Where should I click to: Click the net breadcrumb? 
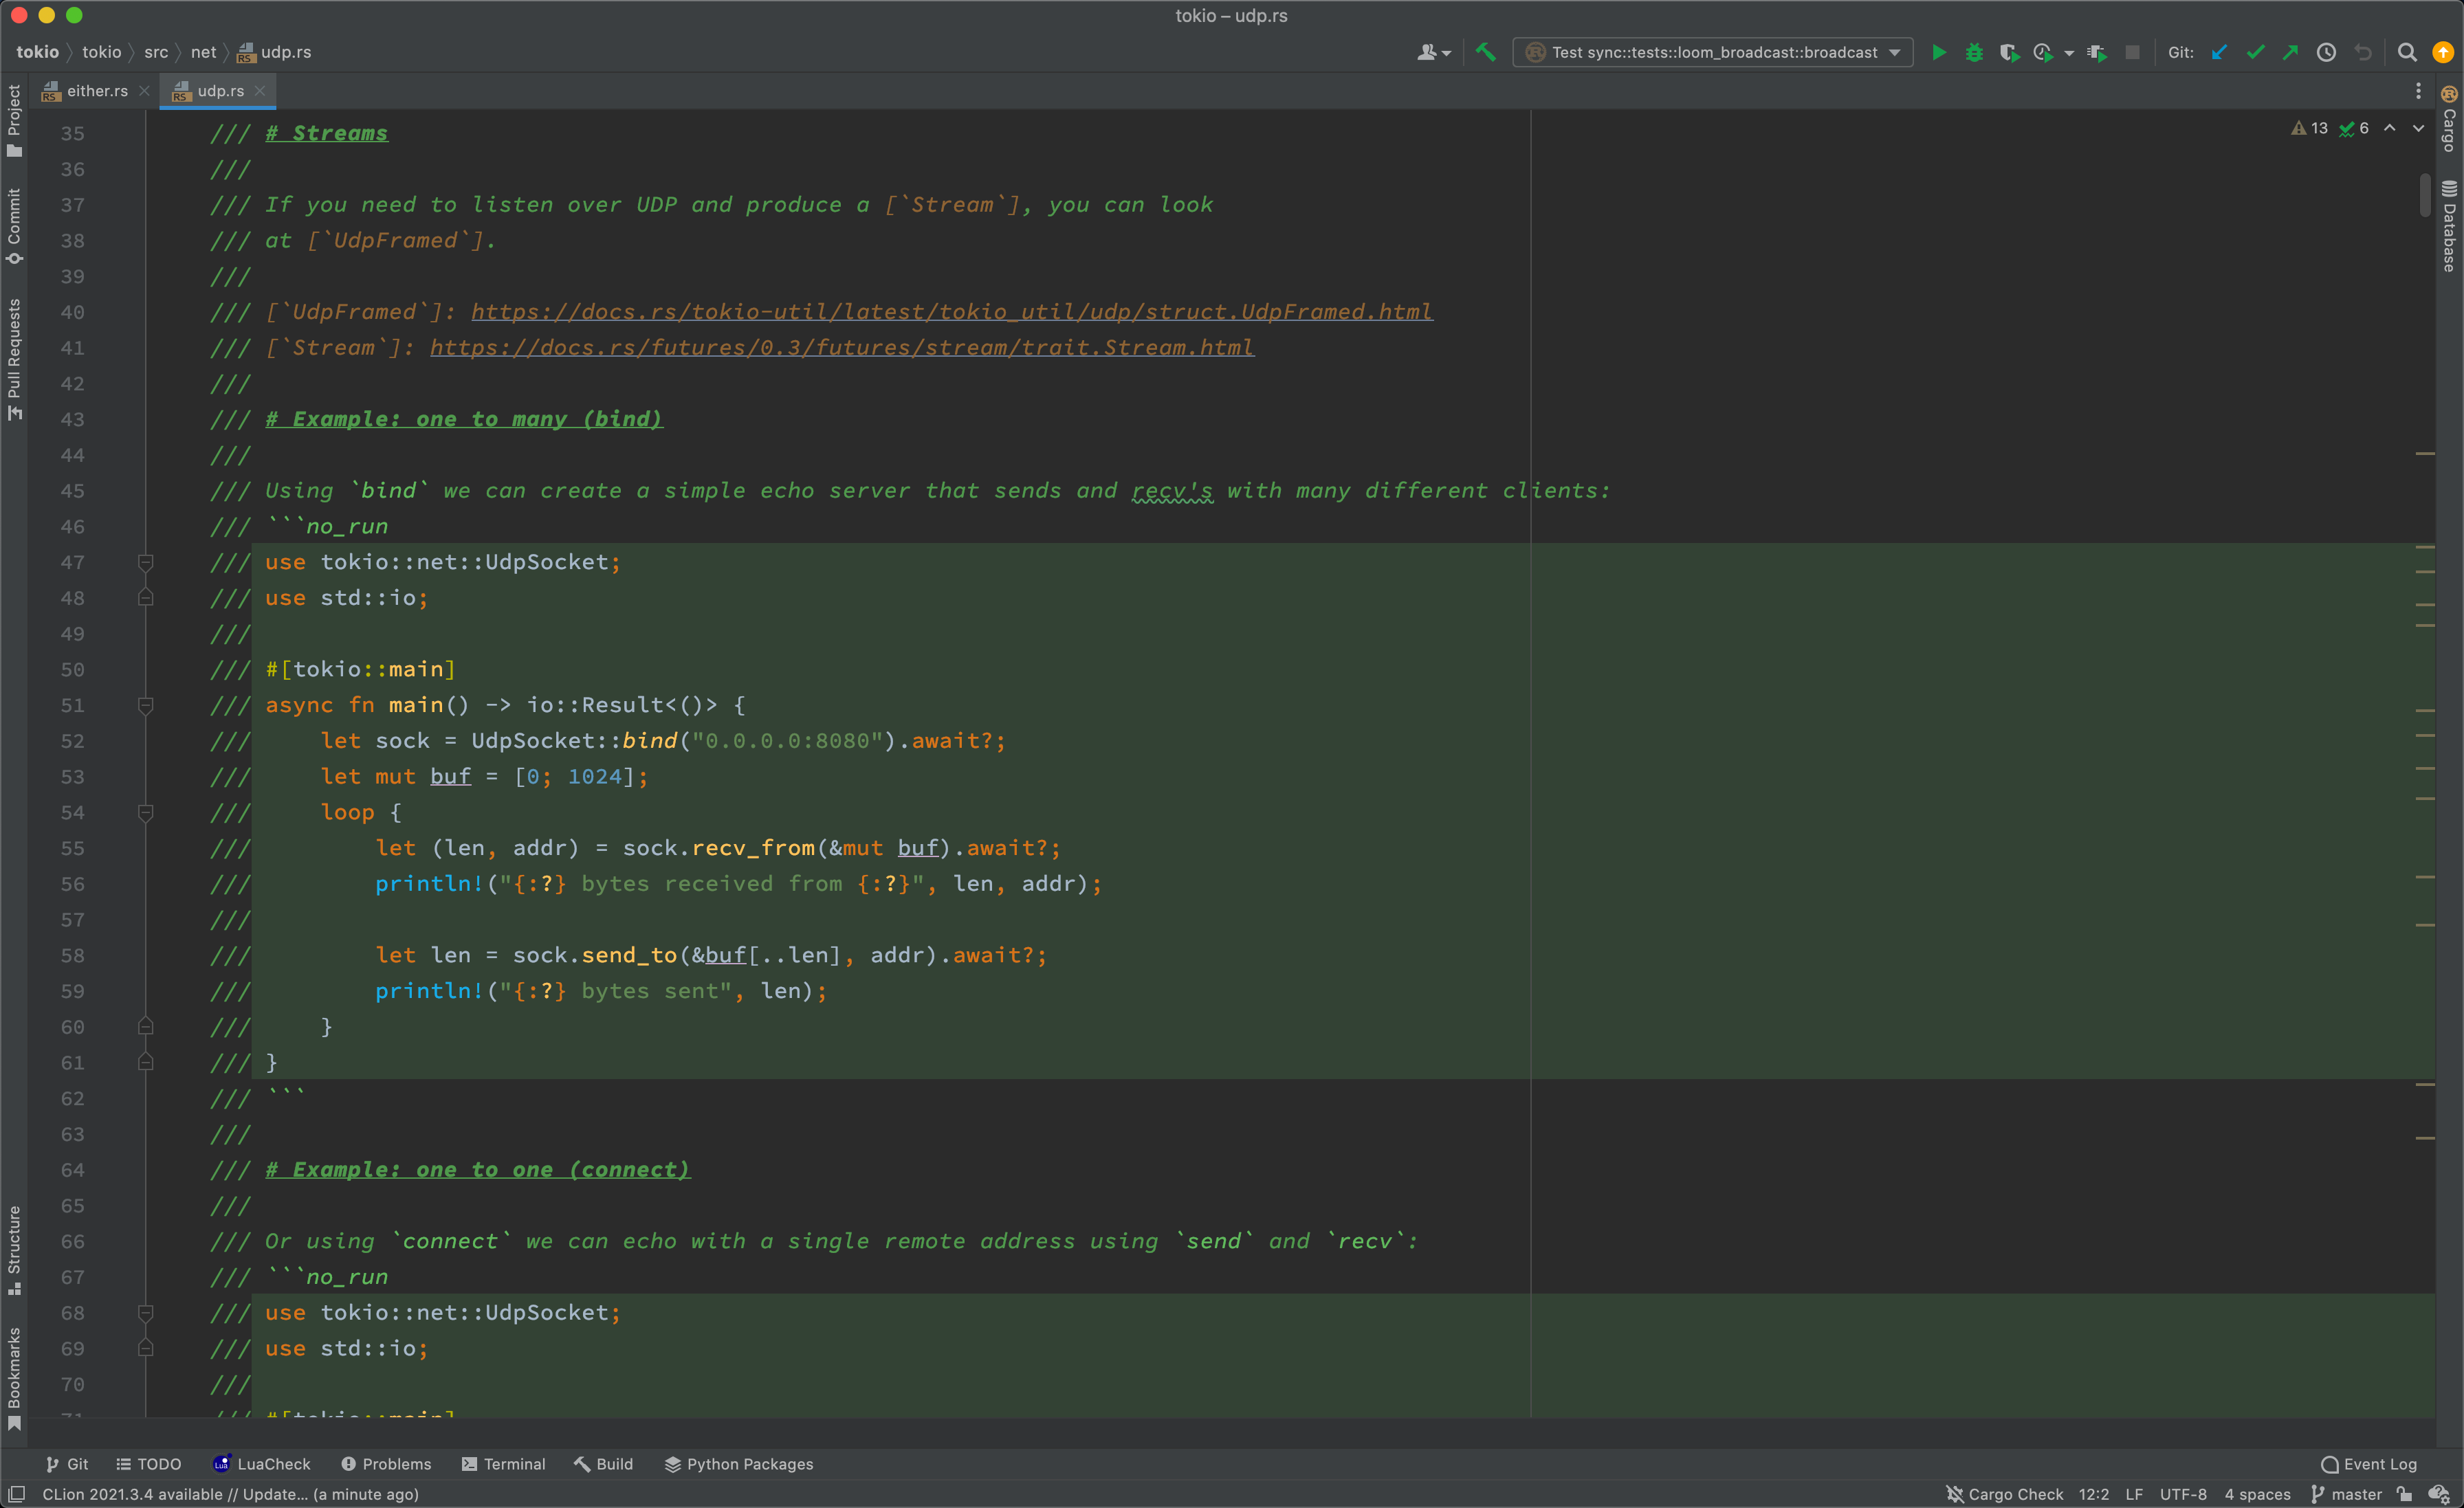(x=203, y=52)
